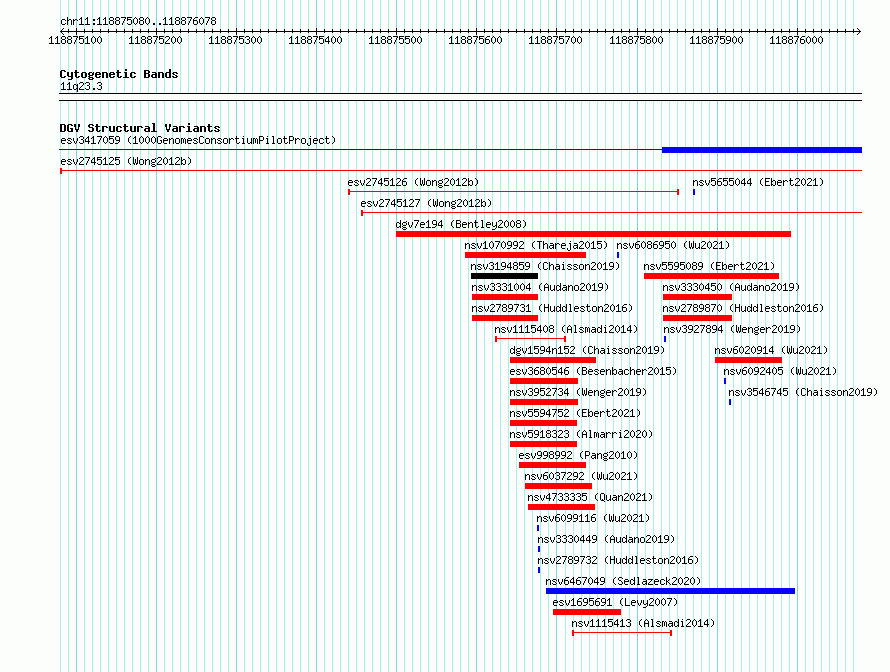The height and width of the screenshot is (672, 890).
Task: Click the nsv5655044 blue insertion marker
Action: click(x=694, y=192)
